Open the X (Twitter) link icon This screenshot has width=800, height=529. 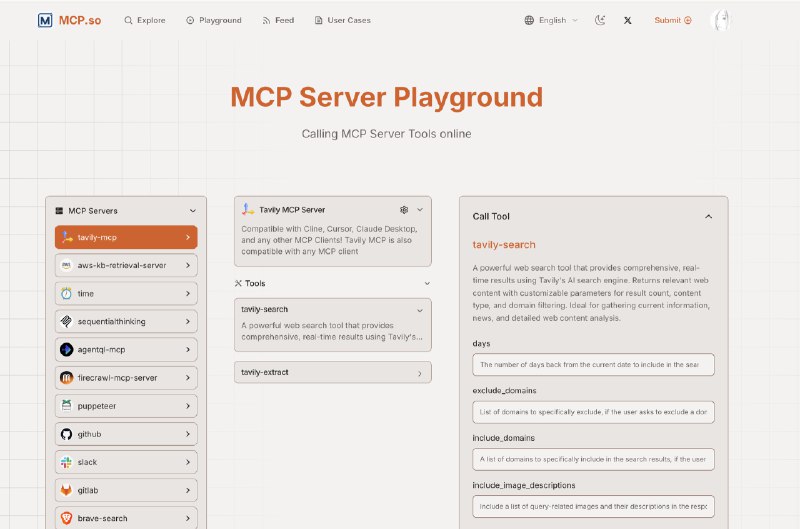tap(628, 20)
